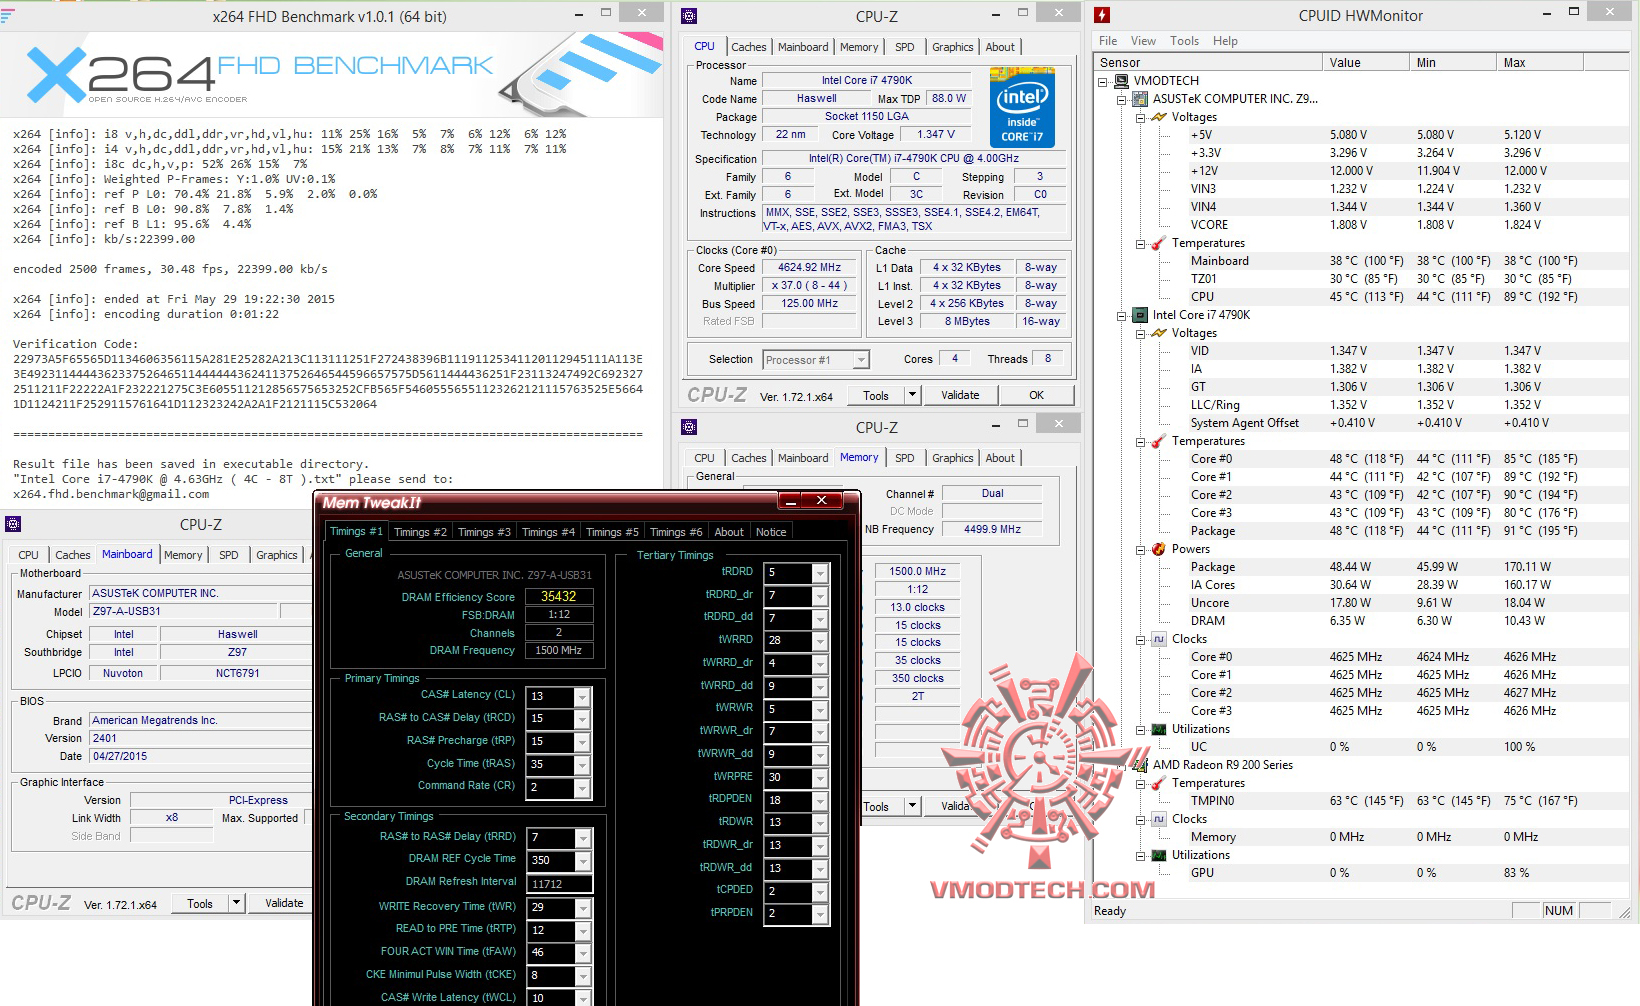Click the VMODTECH computer icon in HWMonitor

1121,81
